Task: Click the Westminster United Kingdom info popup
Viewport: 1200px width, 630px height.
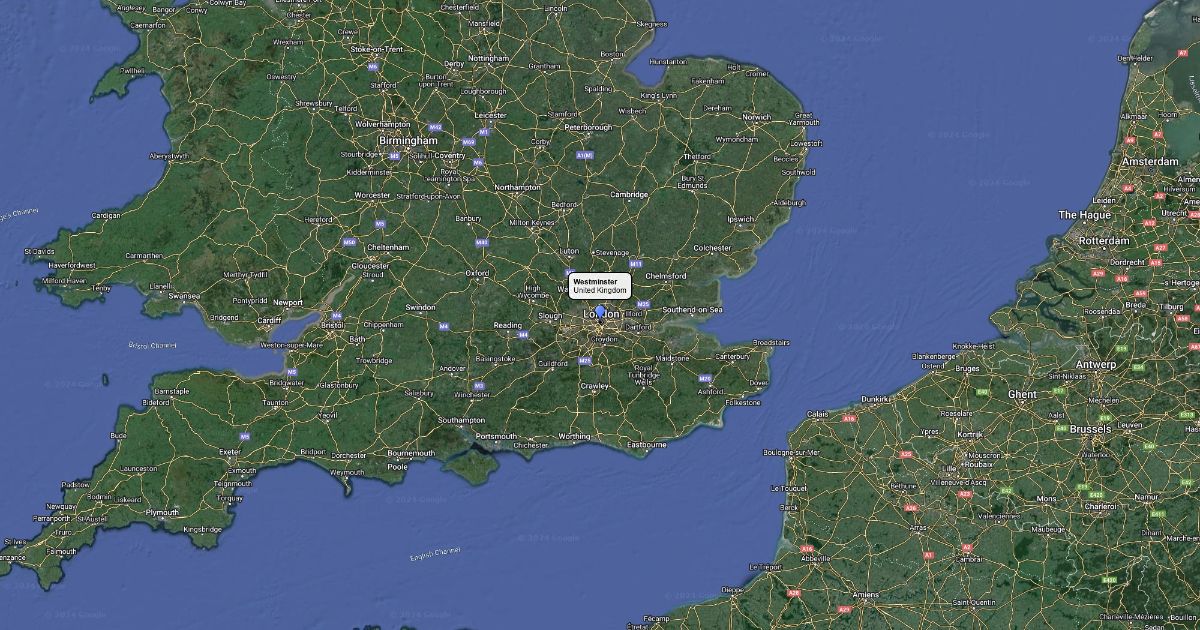Action: click(600, 286)
